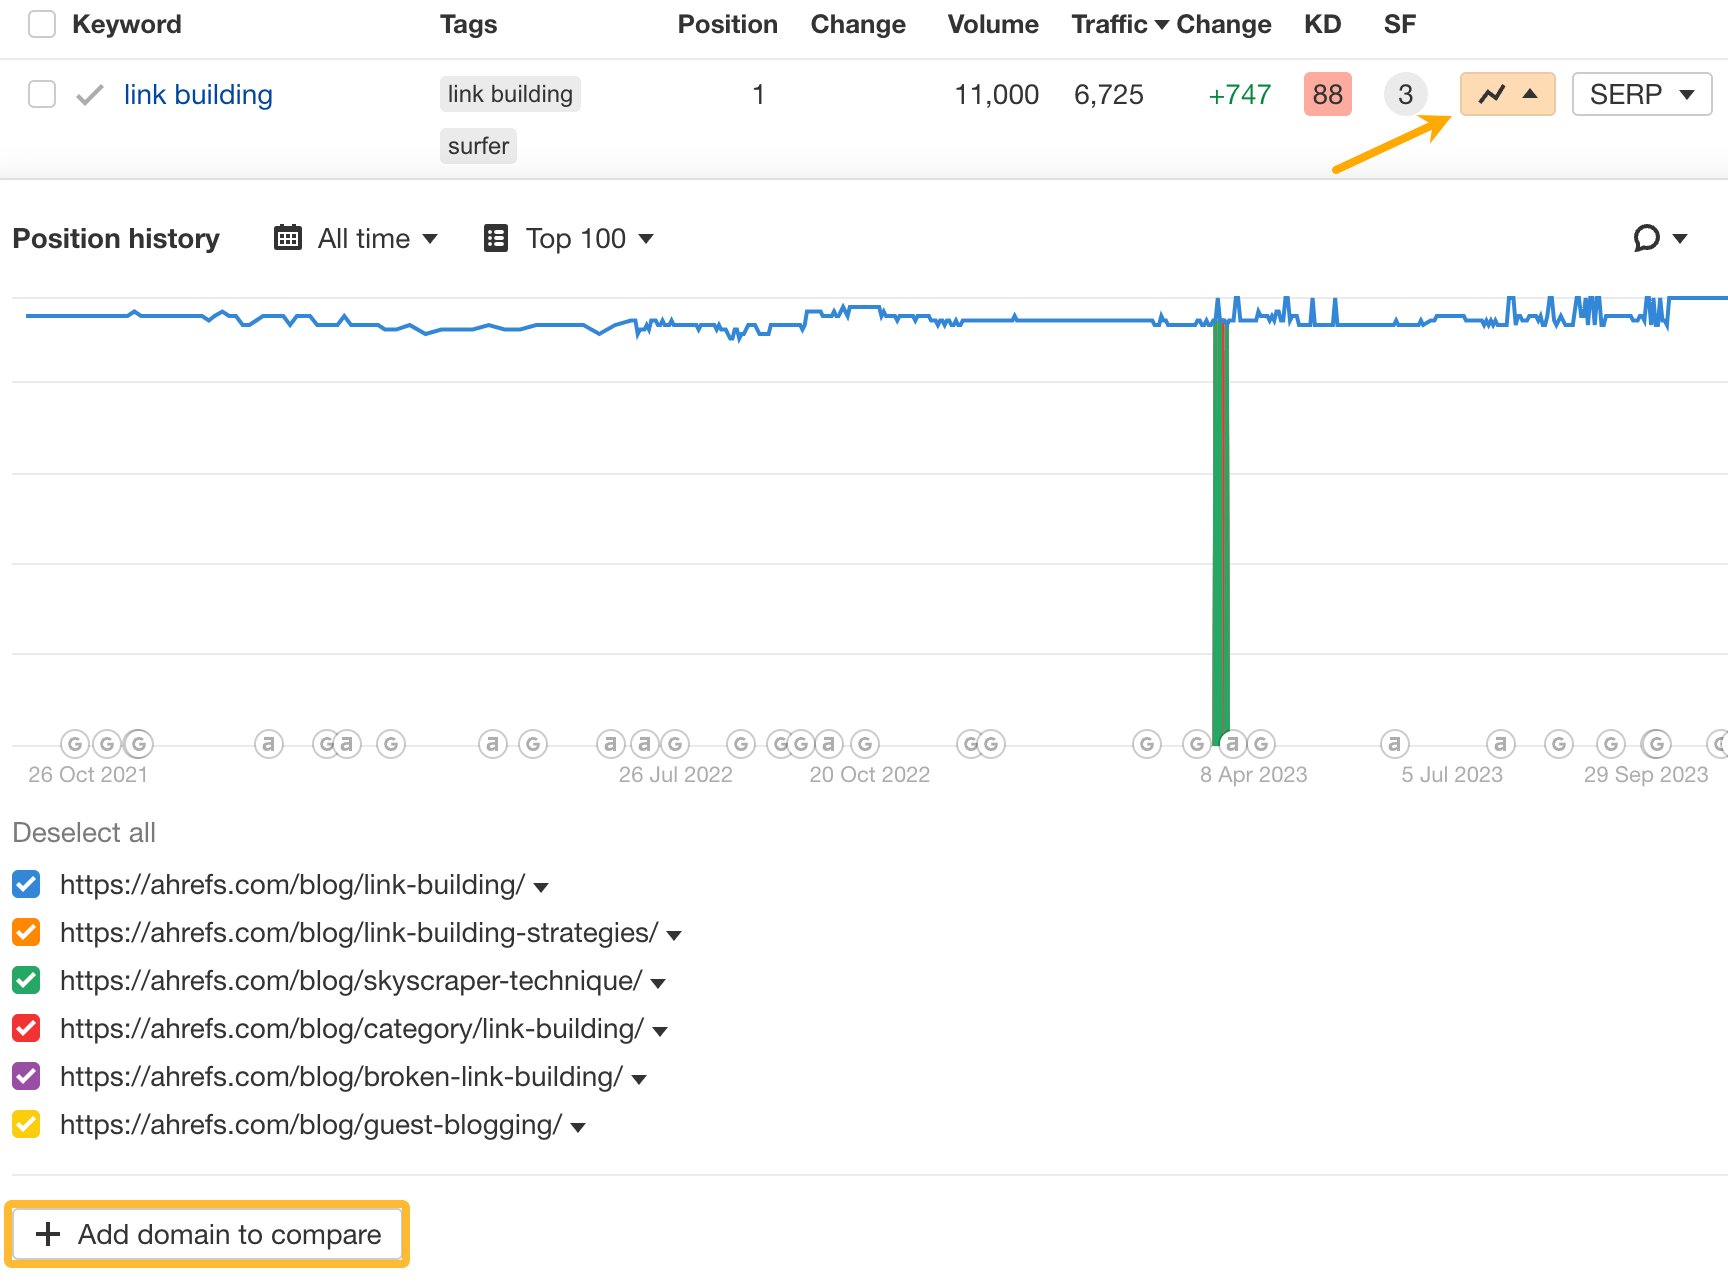Click the Deselect all link

point(84,832)
